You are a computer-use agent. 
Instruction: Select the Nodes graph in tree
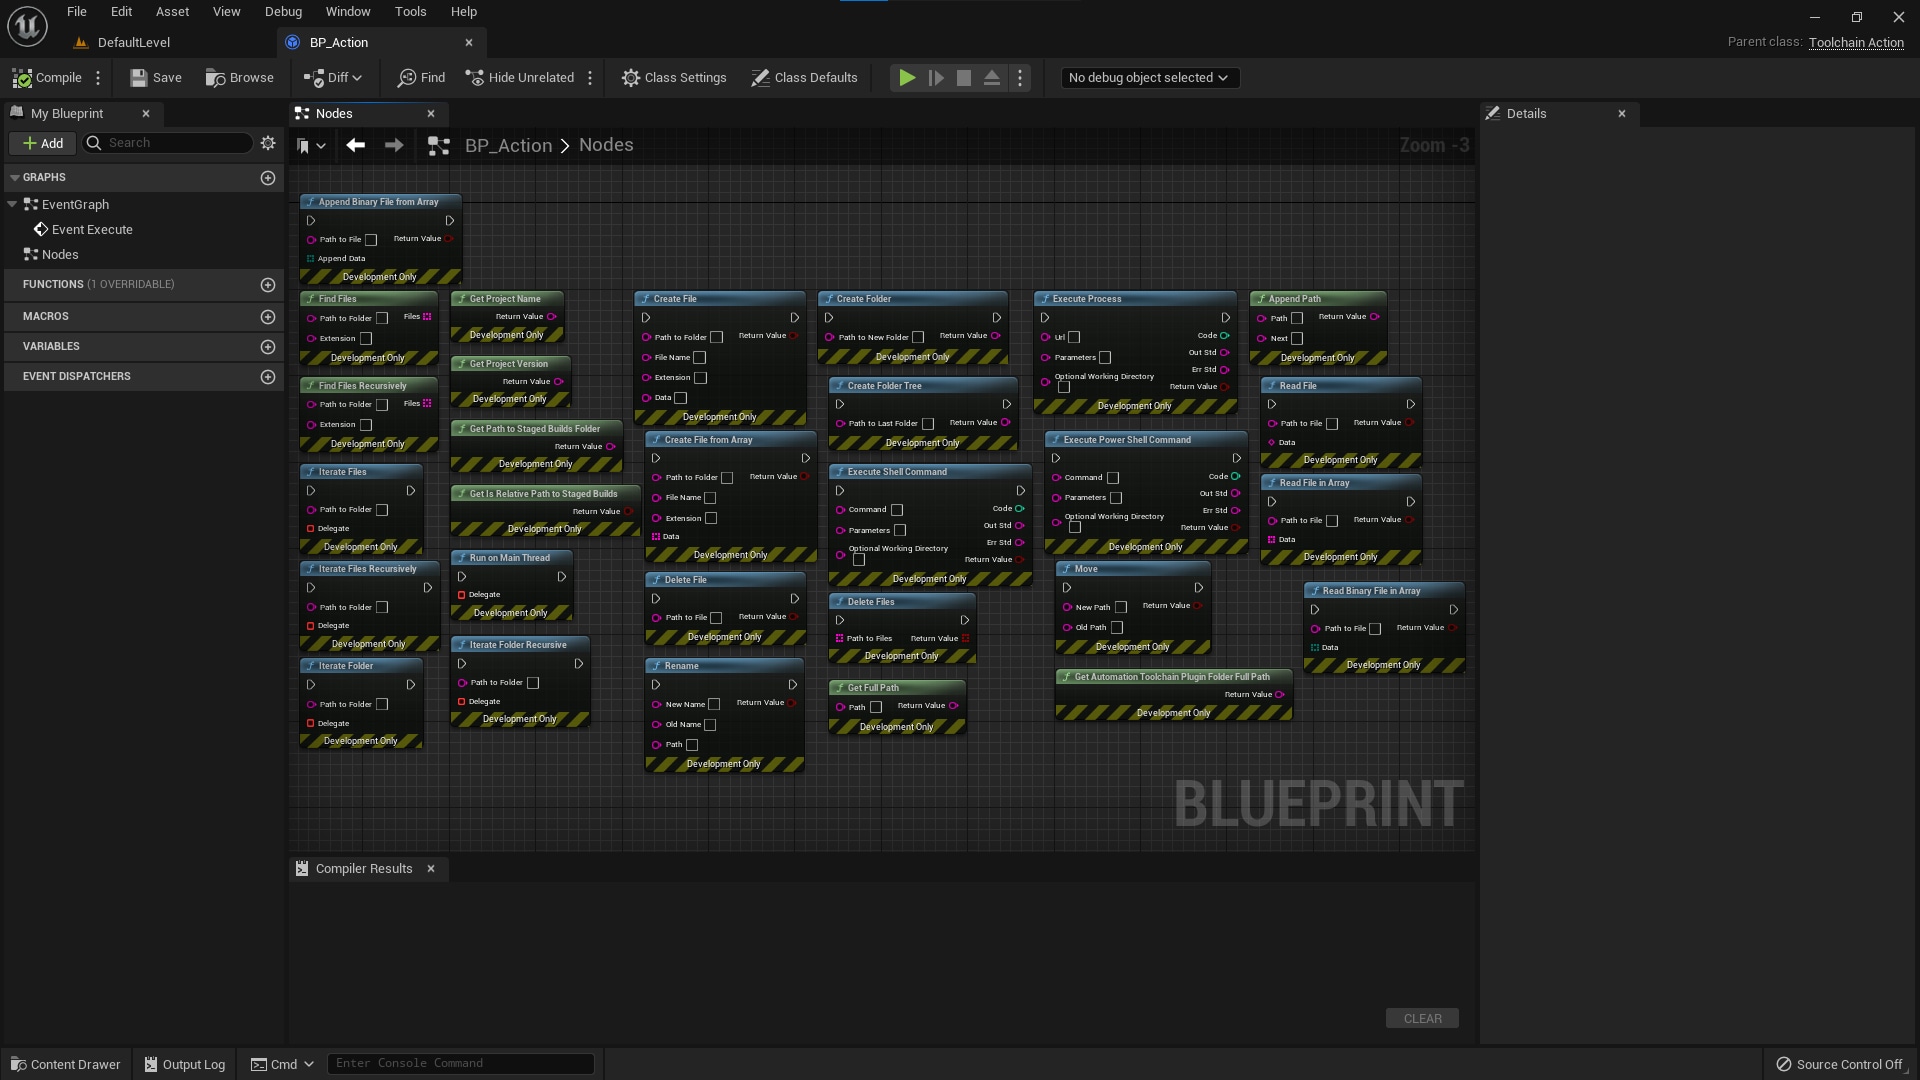pyautogui.click(x=60, y=255)
